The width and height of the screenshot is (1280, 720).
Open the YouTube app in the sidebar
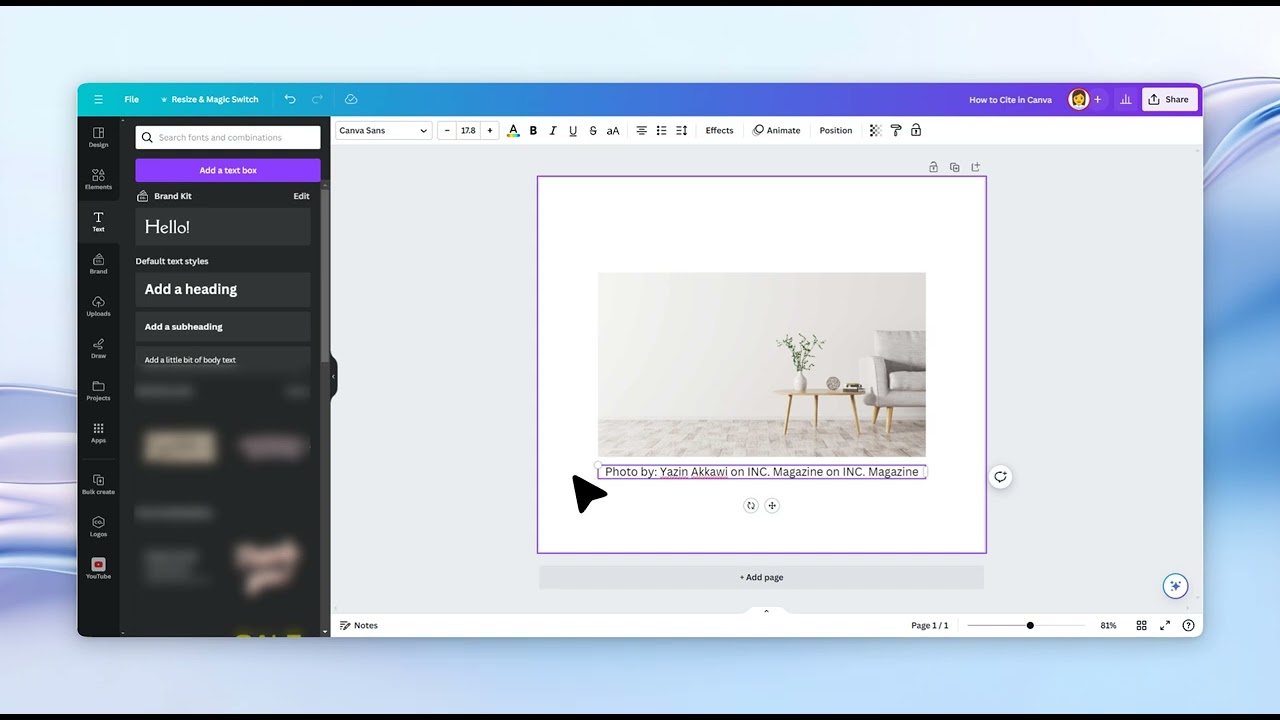pos(98,568)
